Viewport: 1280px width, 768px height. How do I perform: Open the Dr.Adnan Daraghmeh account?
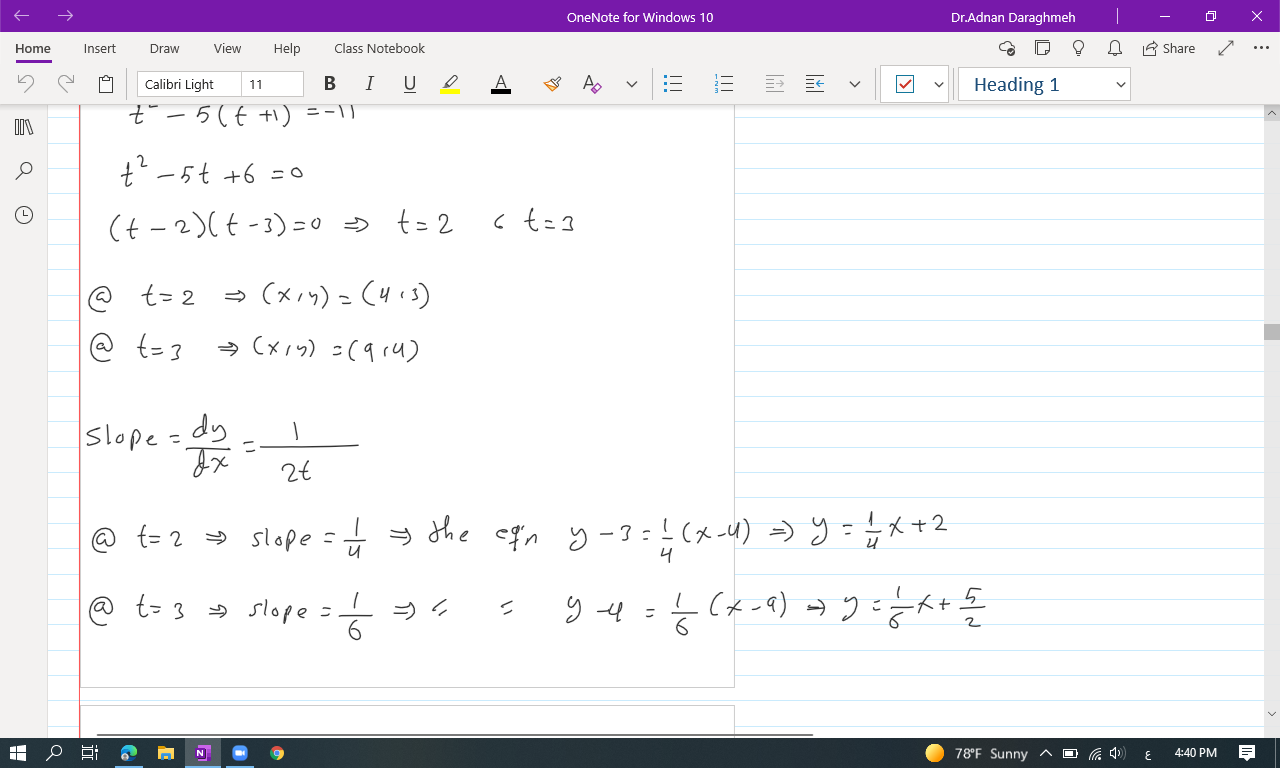click(1013, 17)
